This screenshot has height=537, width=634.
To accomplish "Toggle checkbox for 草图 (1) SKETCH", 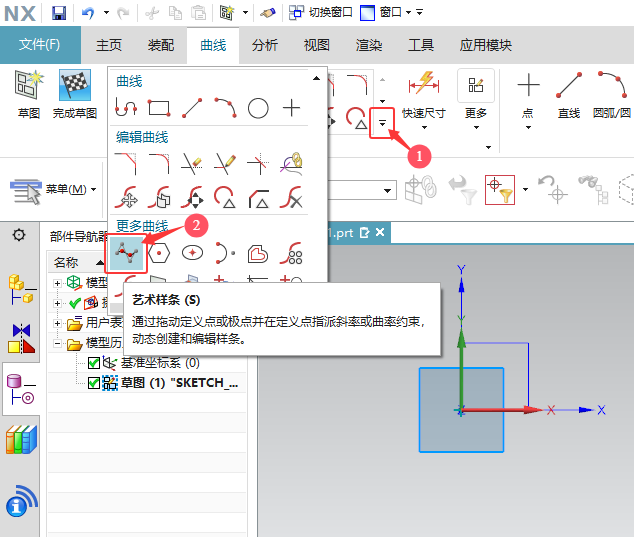I will point(94,383).
